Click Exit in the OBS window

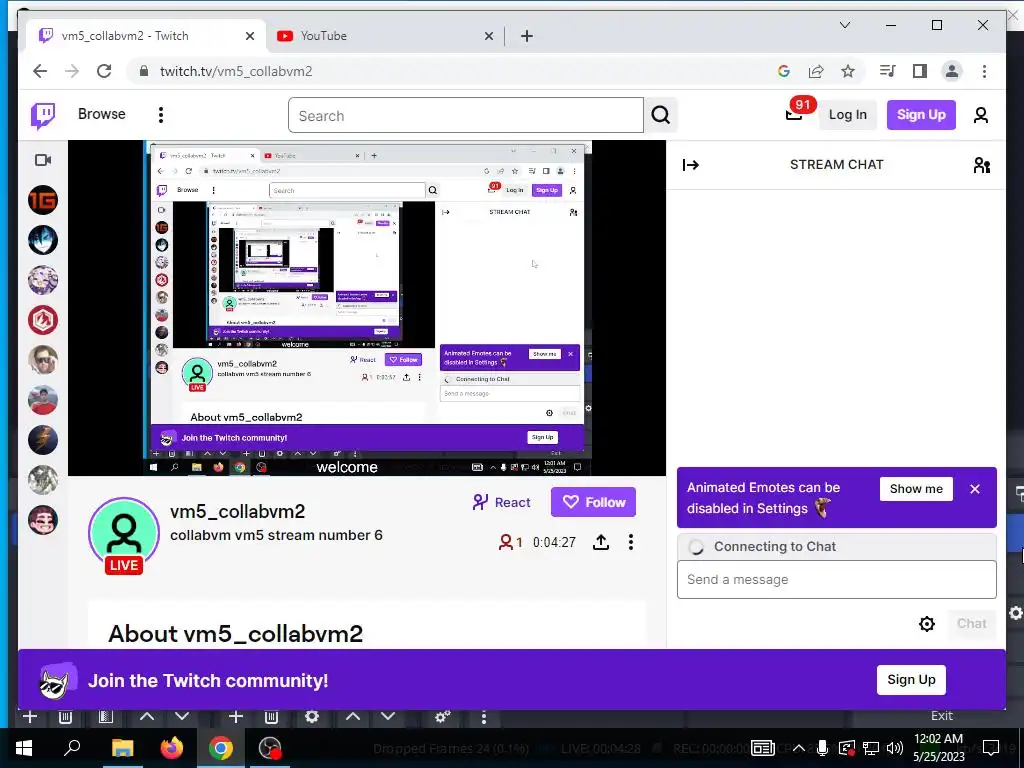942,716
